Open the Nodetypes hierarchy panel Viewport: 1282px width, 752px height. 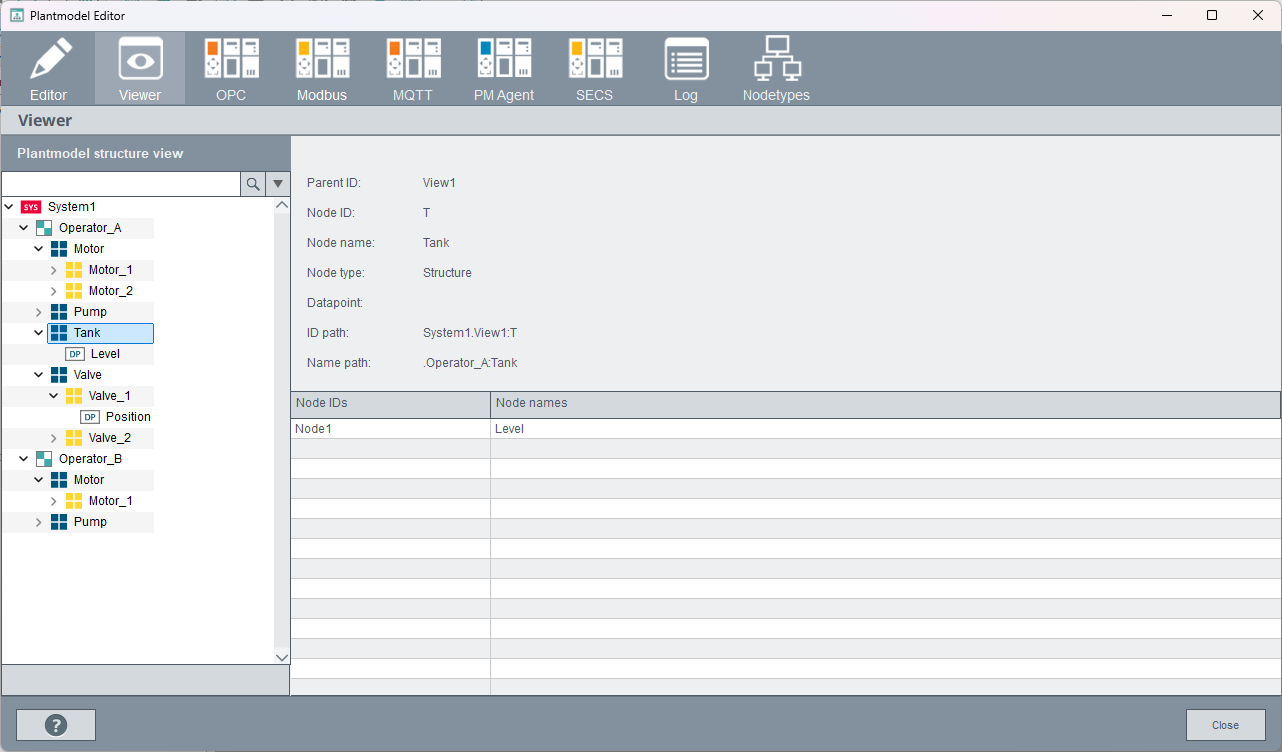(x=776, y=68)
